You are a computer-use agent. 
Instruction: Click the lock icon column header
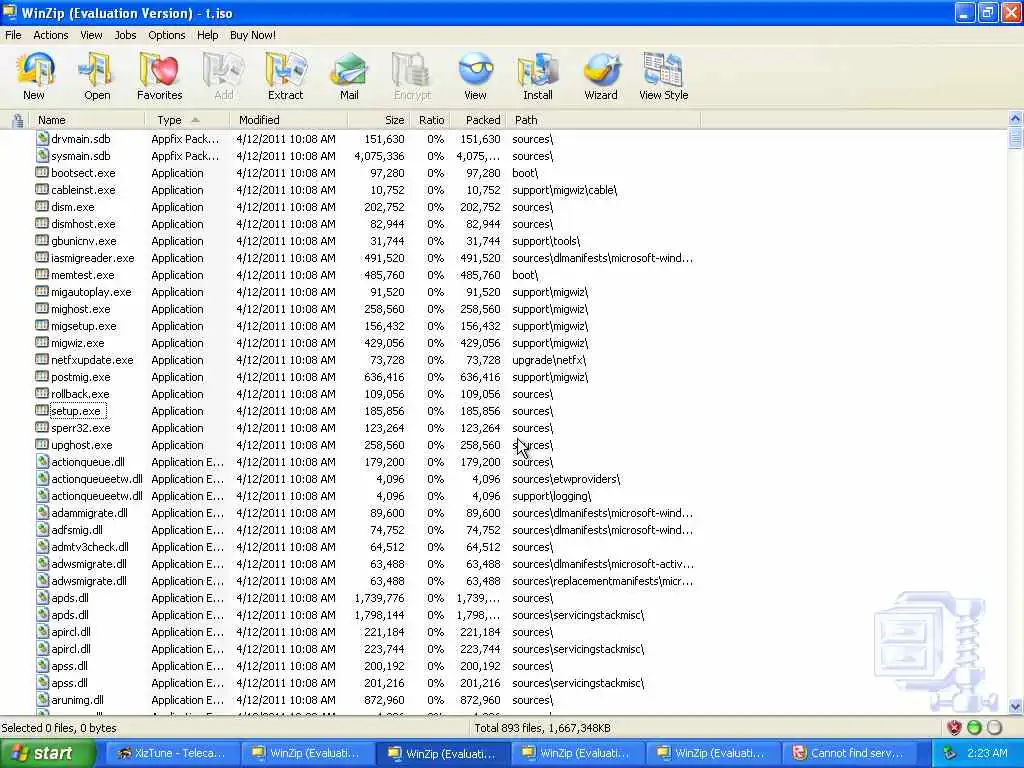click(x=18, y=120)
